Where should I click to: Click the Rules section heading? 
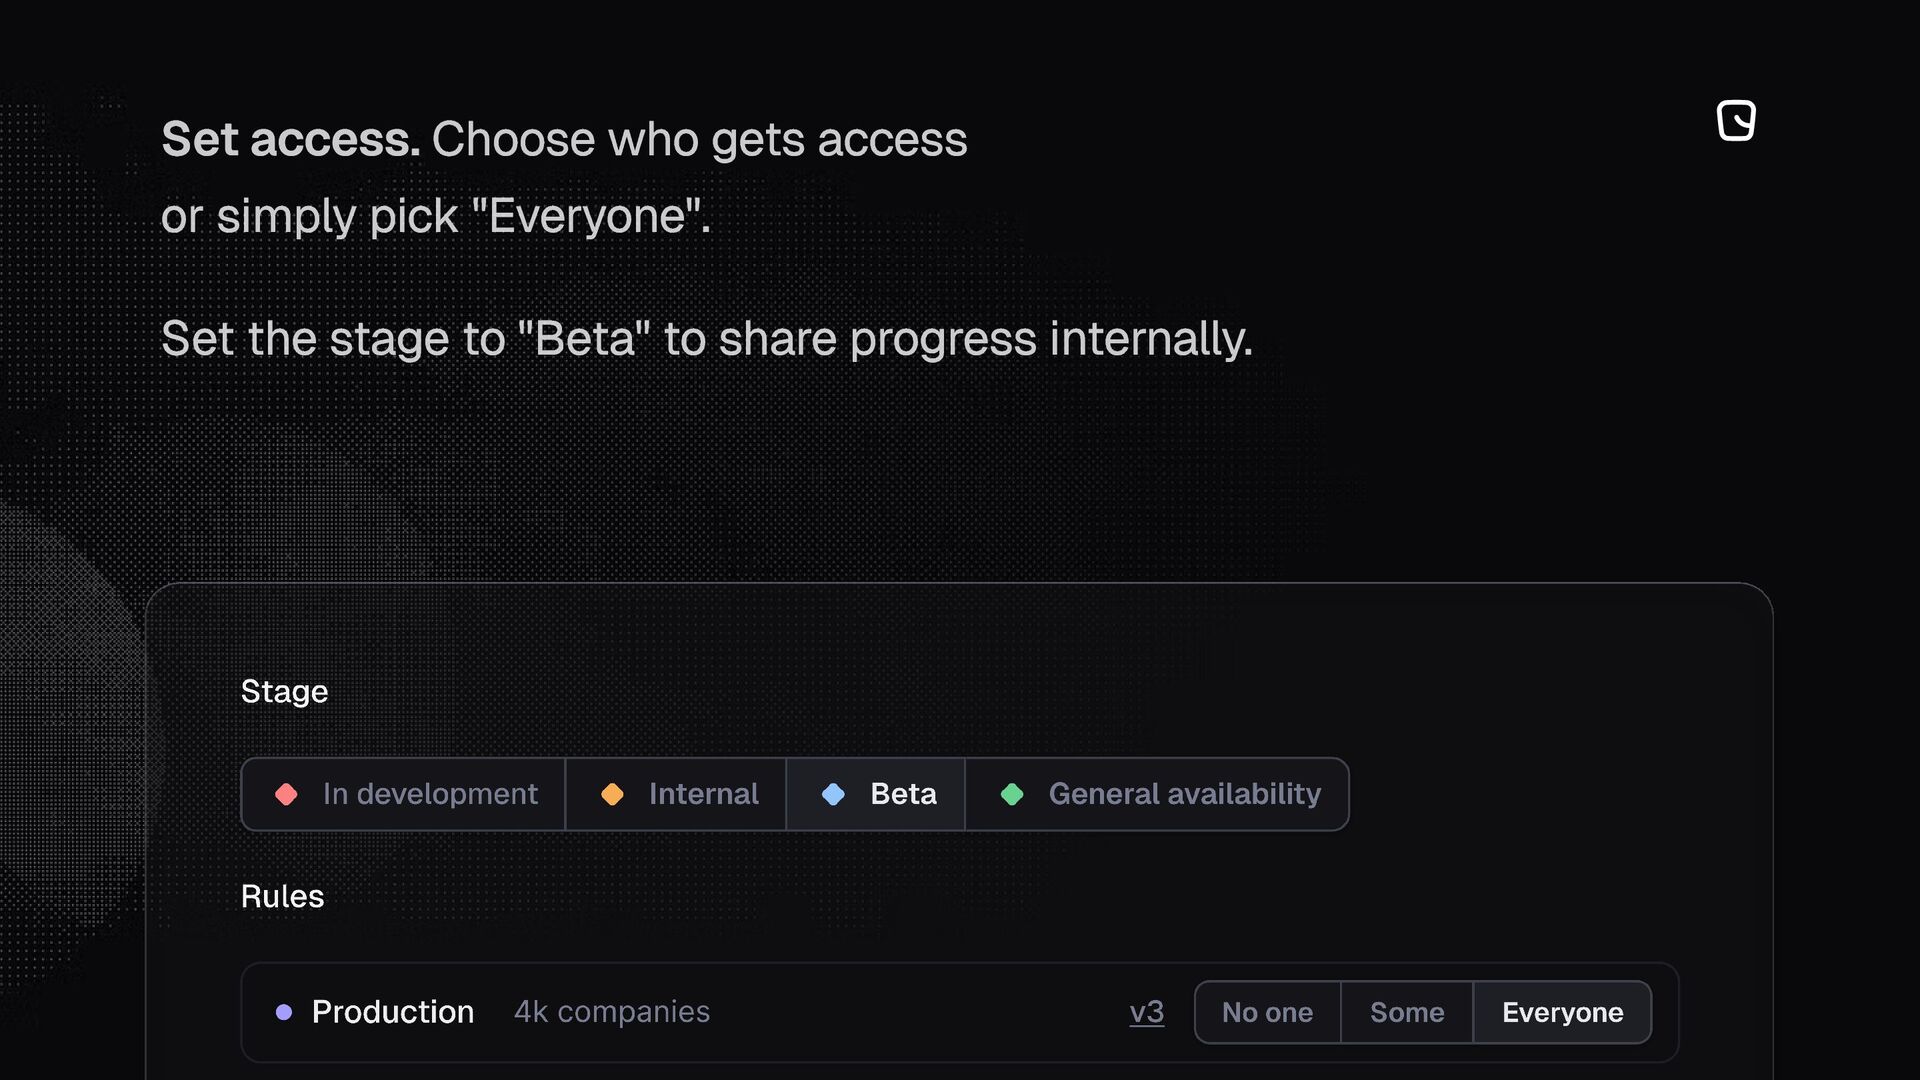(x=282, y=896)
